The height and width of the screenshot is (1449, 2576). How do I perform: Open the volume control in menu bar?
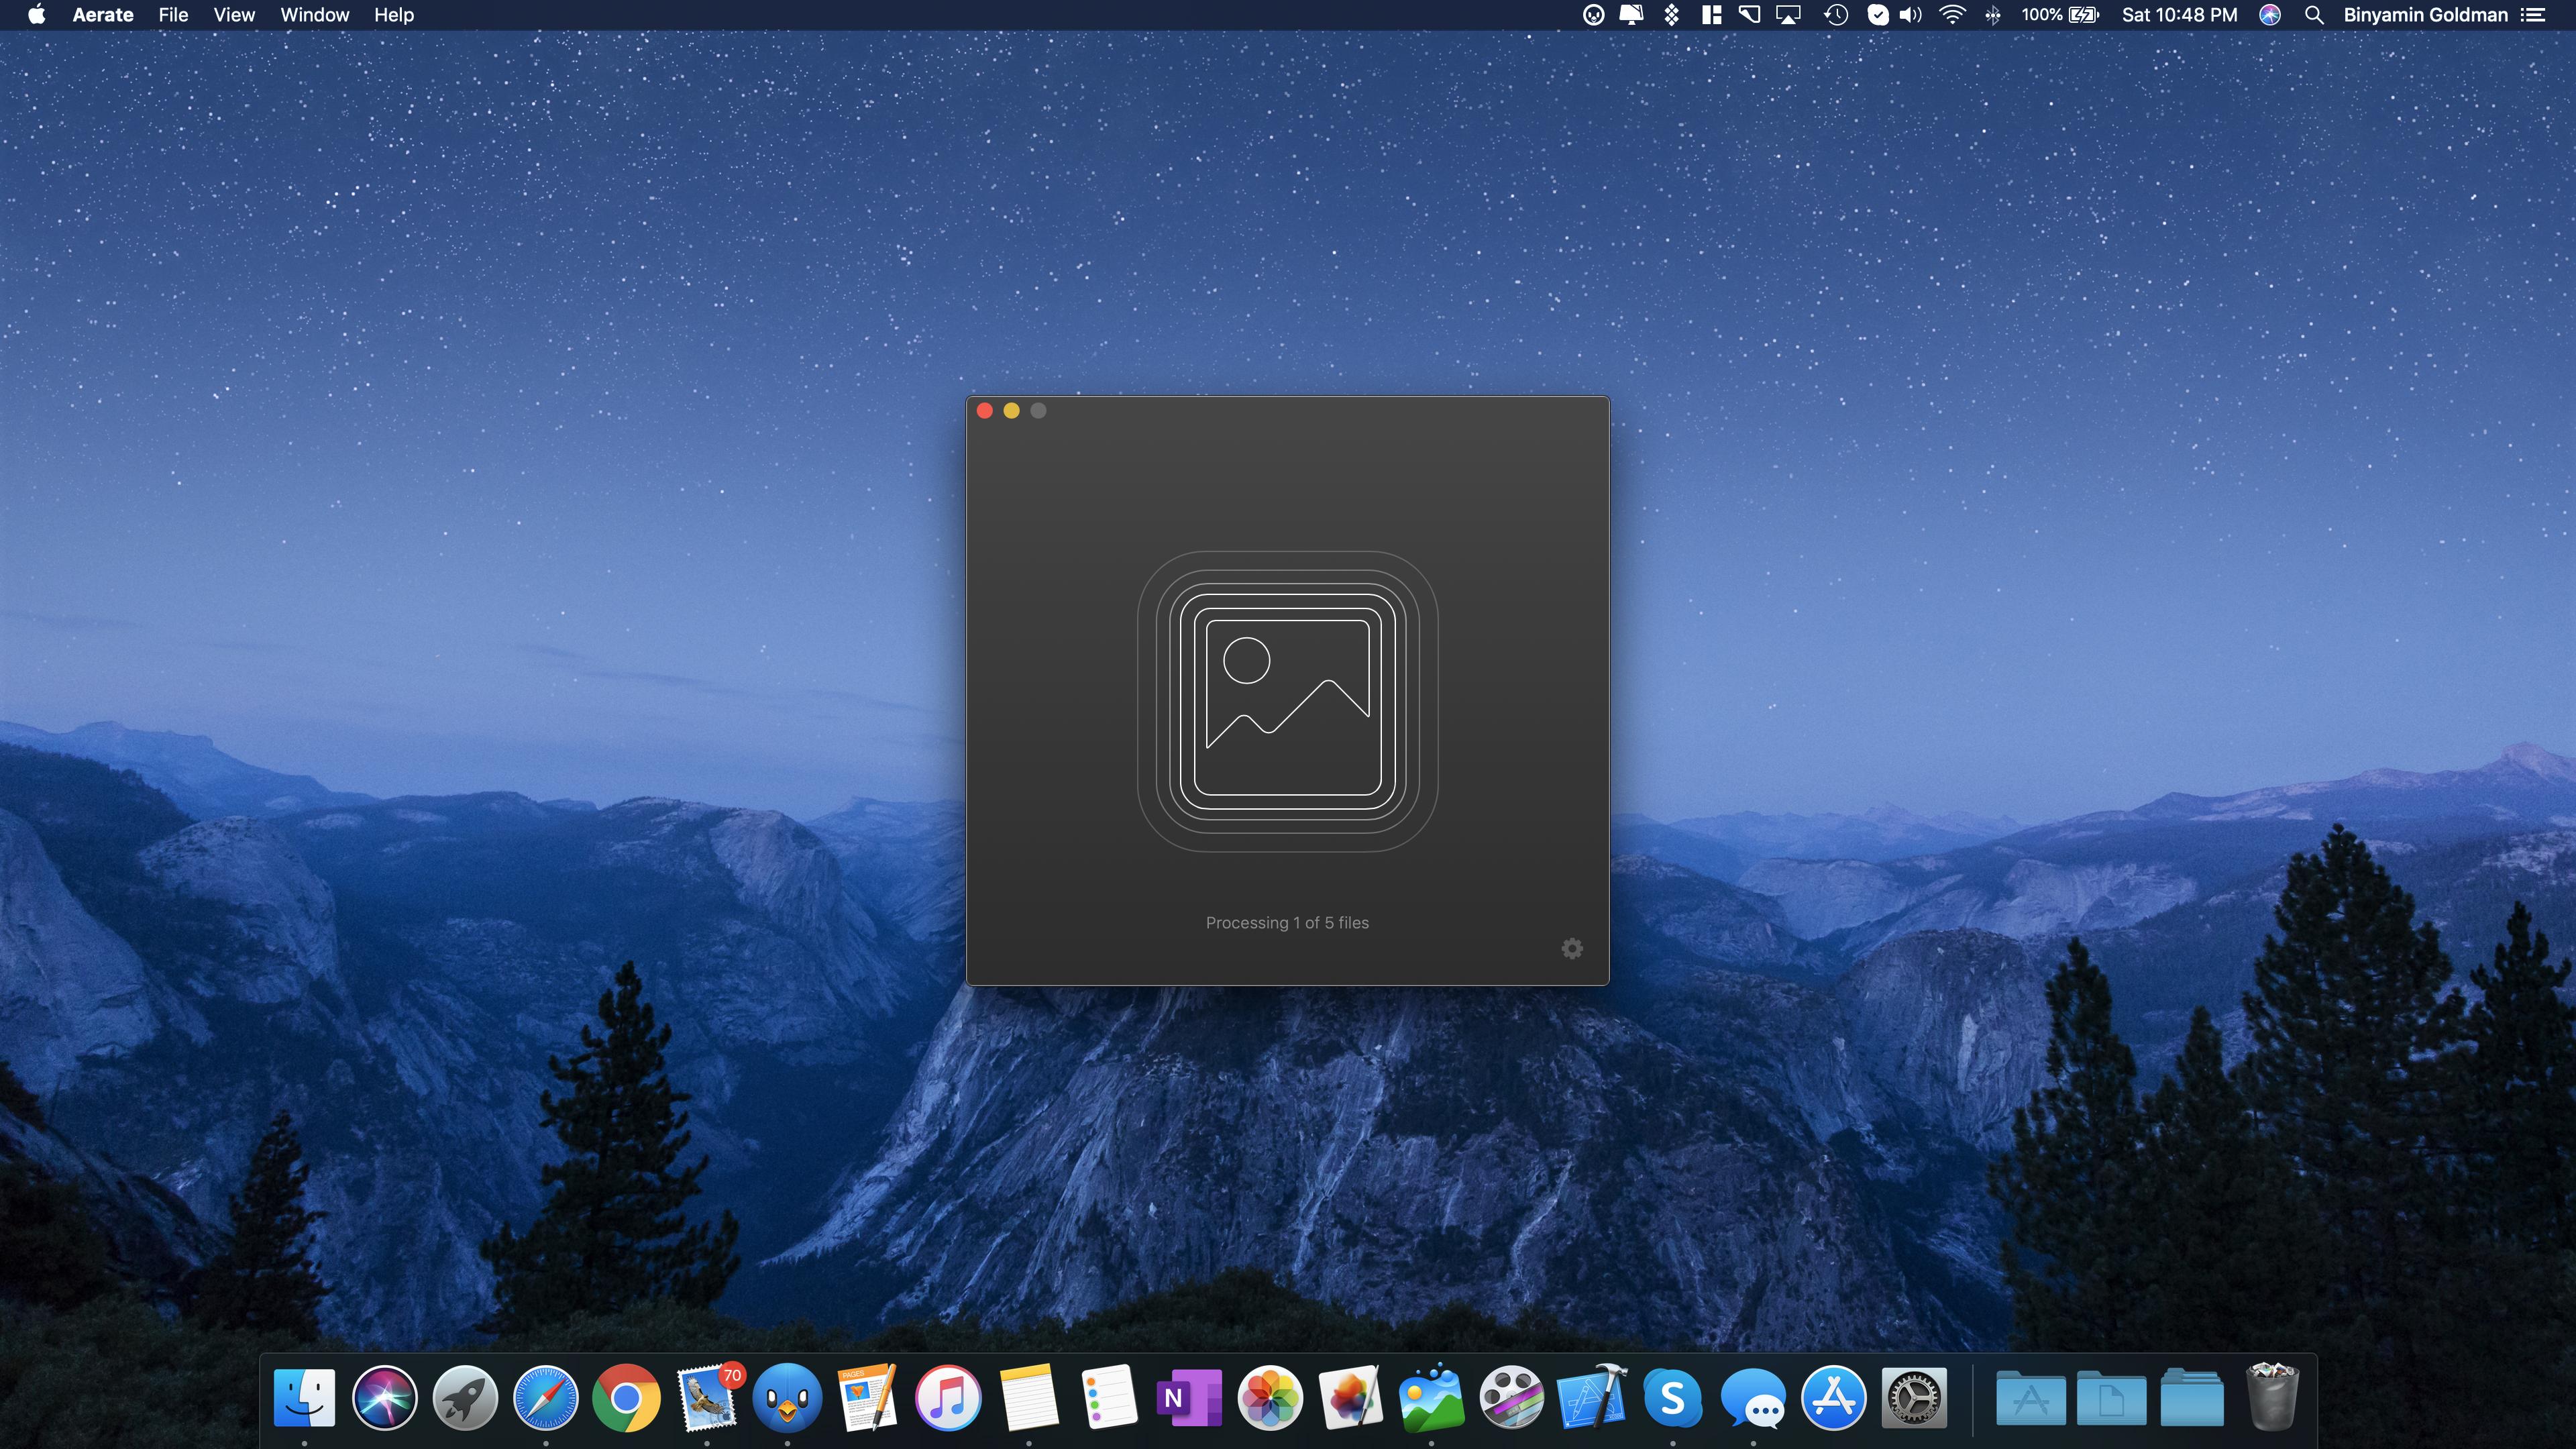point(1910,15)
